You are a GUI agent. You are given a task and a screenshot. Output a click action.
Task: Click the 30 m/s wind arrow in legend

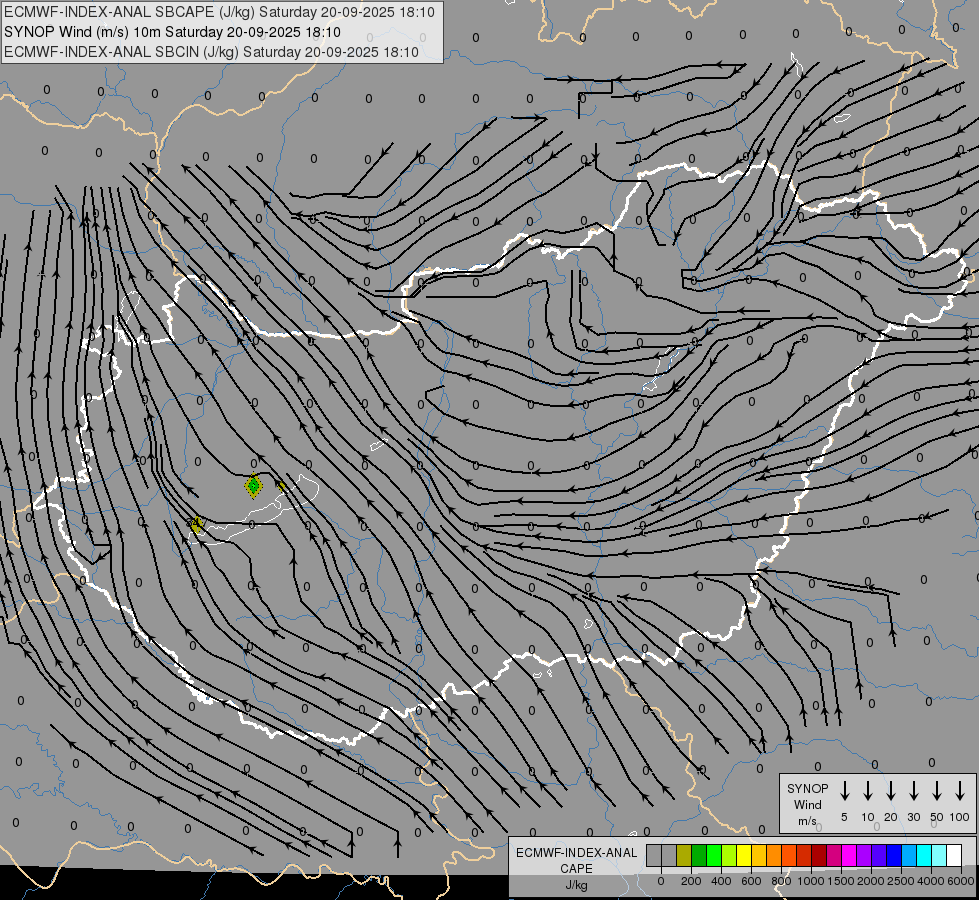[913, 790]
